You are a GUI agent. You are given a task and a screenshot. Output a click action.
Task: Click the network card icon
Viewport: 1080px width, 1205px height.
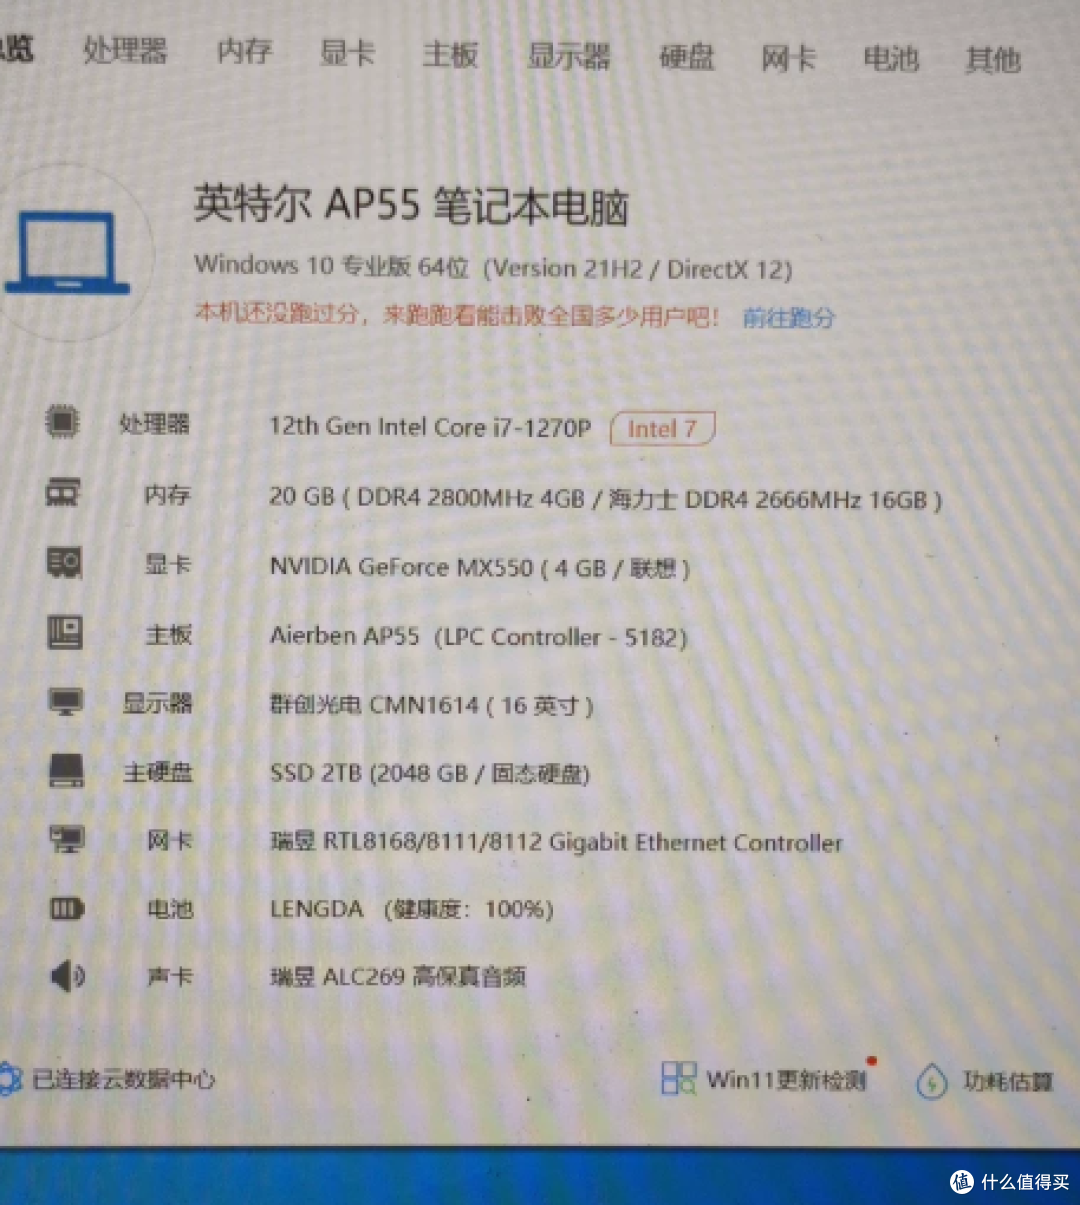pyautogui.click(x=67, y=838)
